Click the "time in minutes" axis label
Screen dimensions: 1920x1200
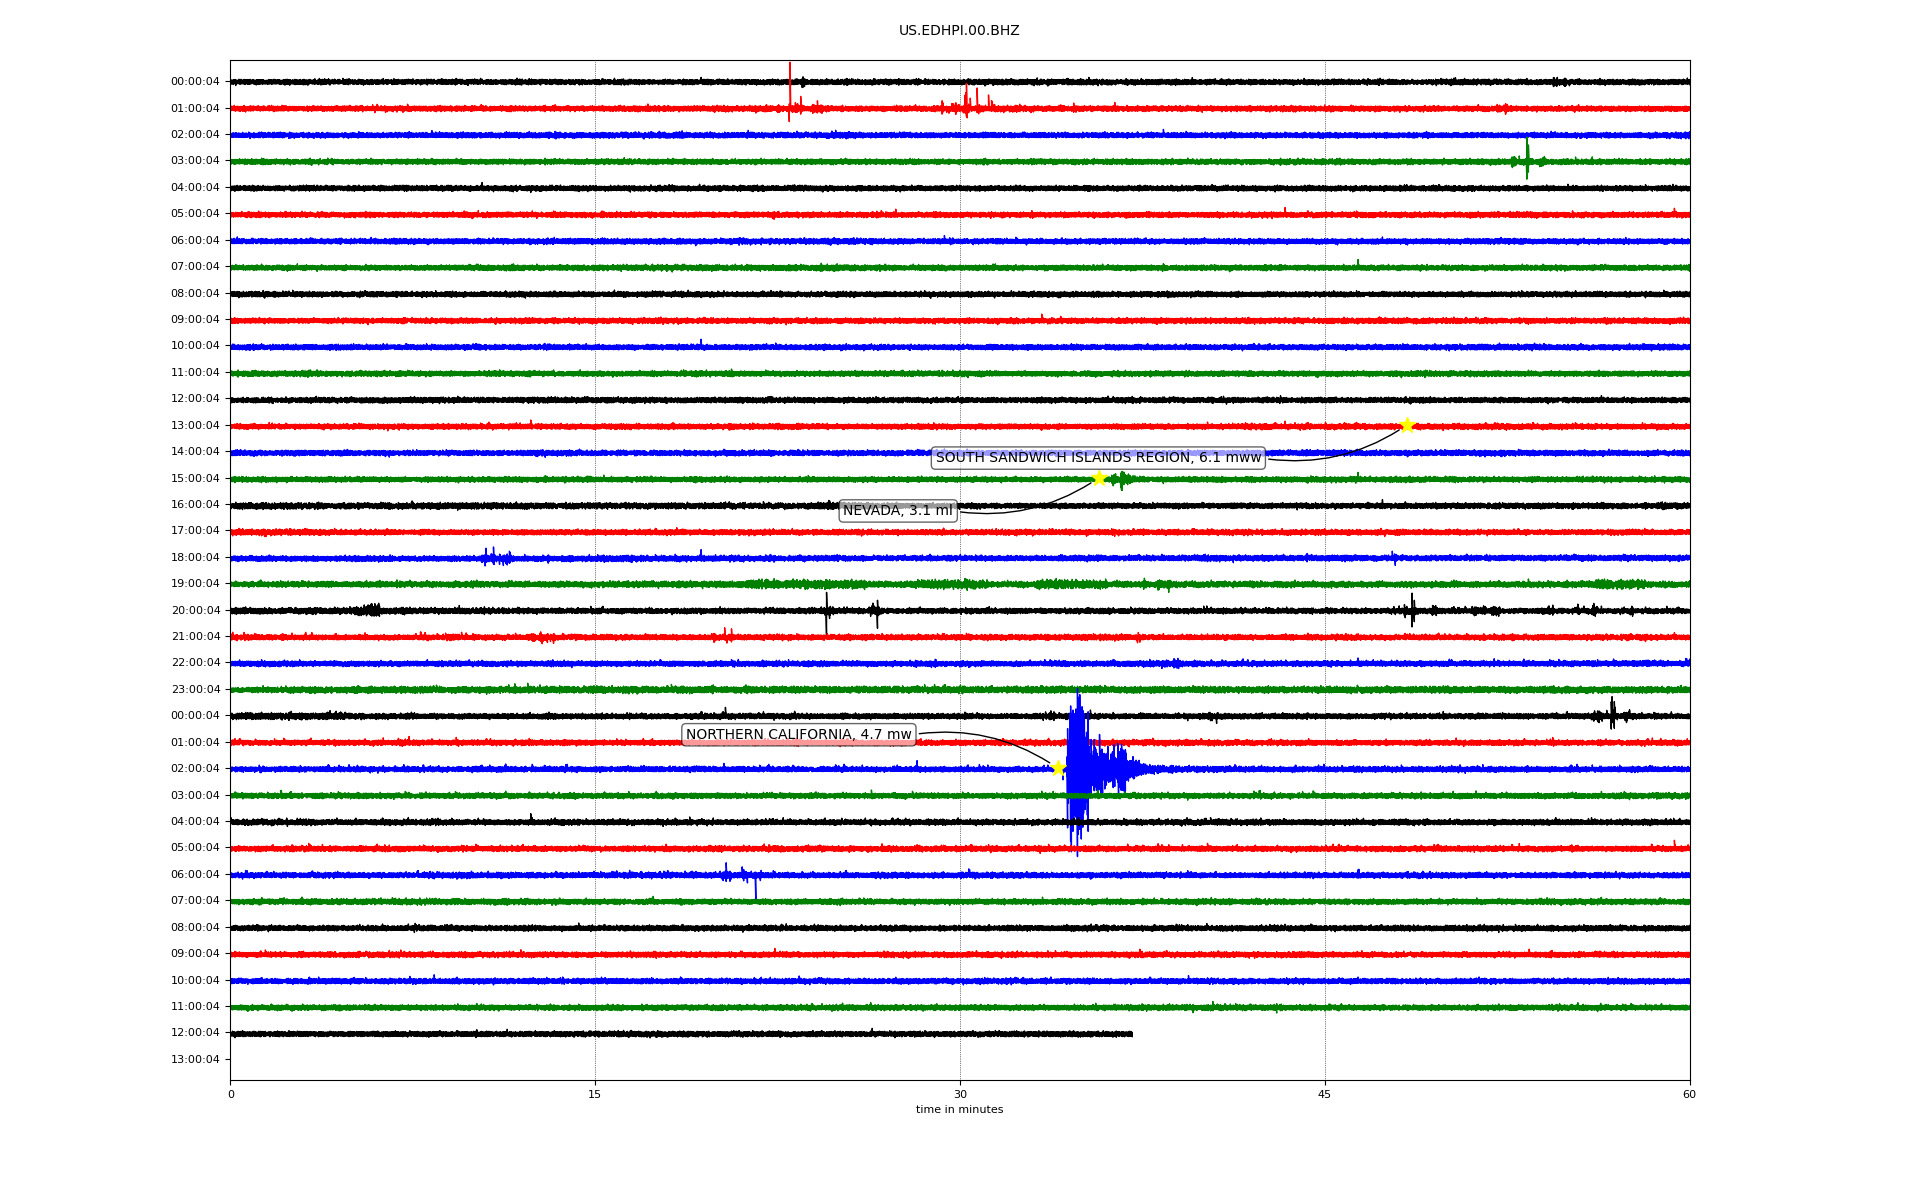pyautogui.click(x=959, y=1110)
